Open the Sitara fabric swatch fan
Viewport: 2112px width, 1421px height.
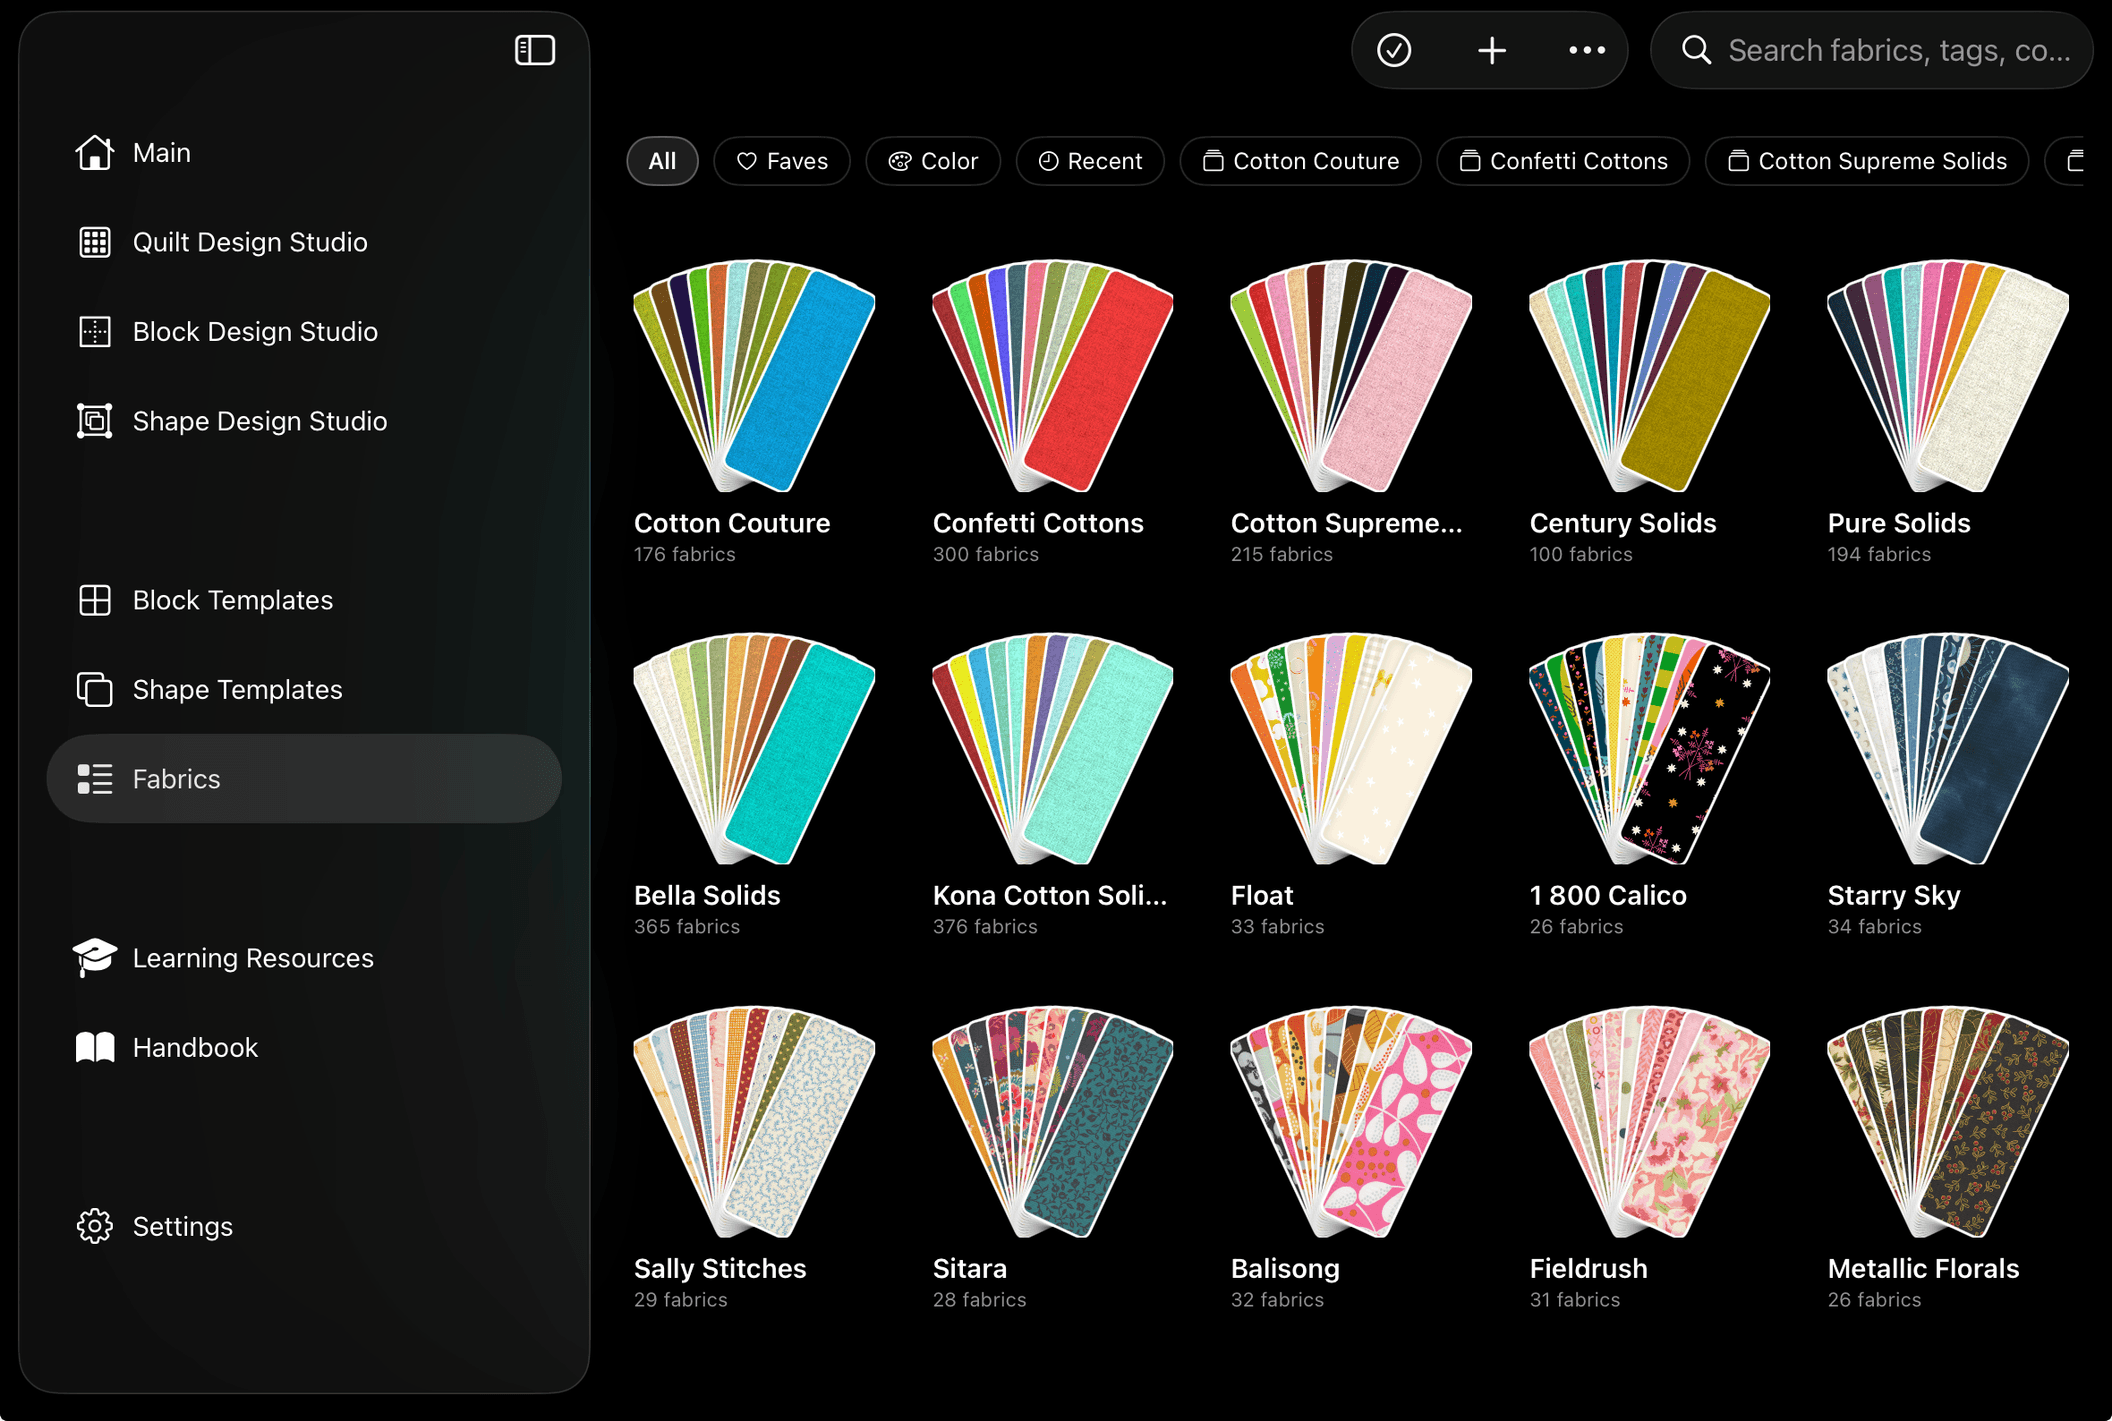click(1053, 1121)
